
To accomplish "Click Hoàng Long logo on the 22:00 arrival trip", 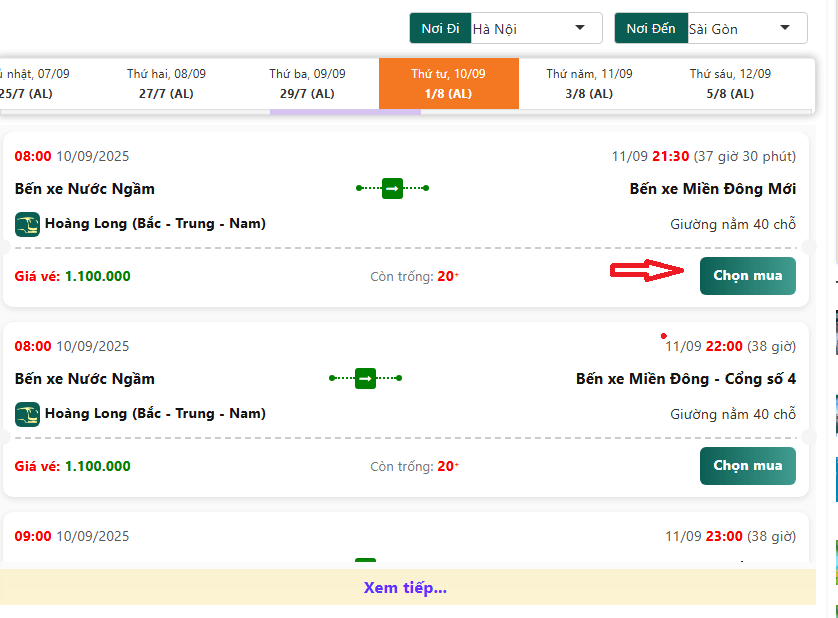I will [x=27, y=414].
